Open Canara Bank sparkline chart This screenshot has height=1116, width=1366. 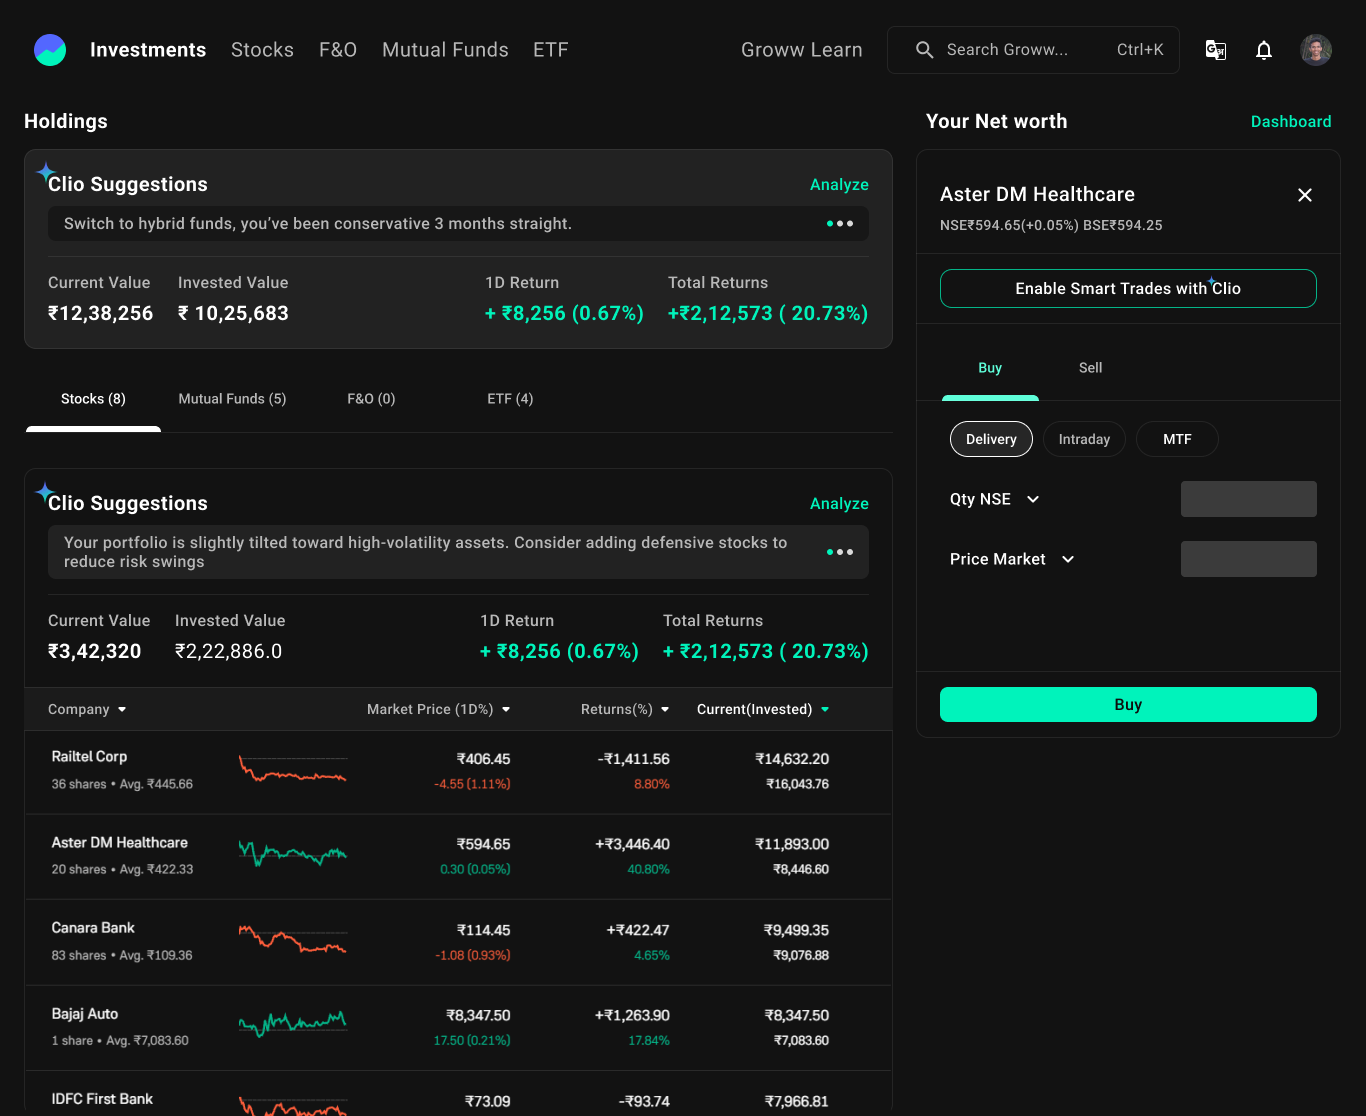click(293, 939)
